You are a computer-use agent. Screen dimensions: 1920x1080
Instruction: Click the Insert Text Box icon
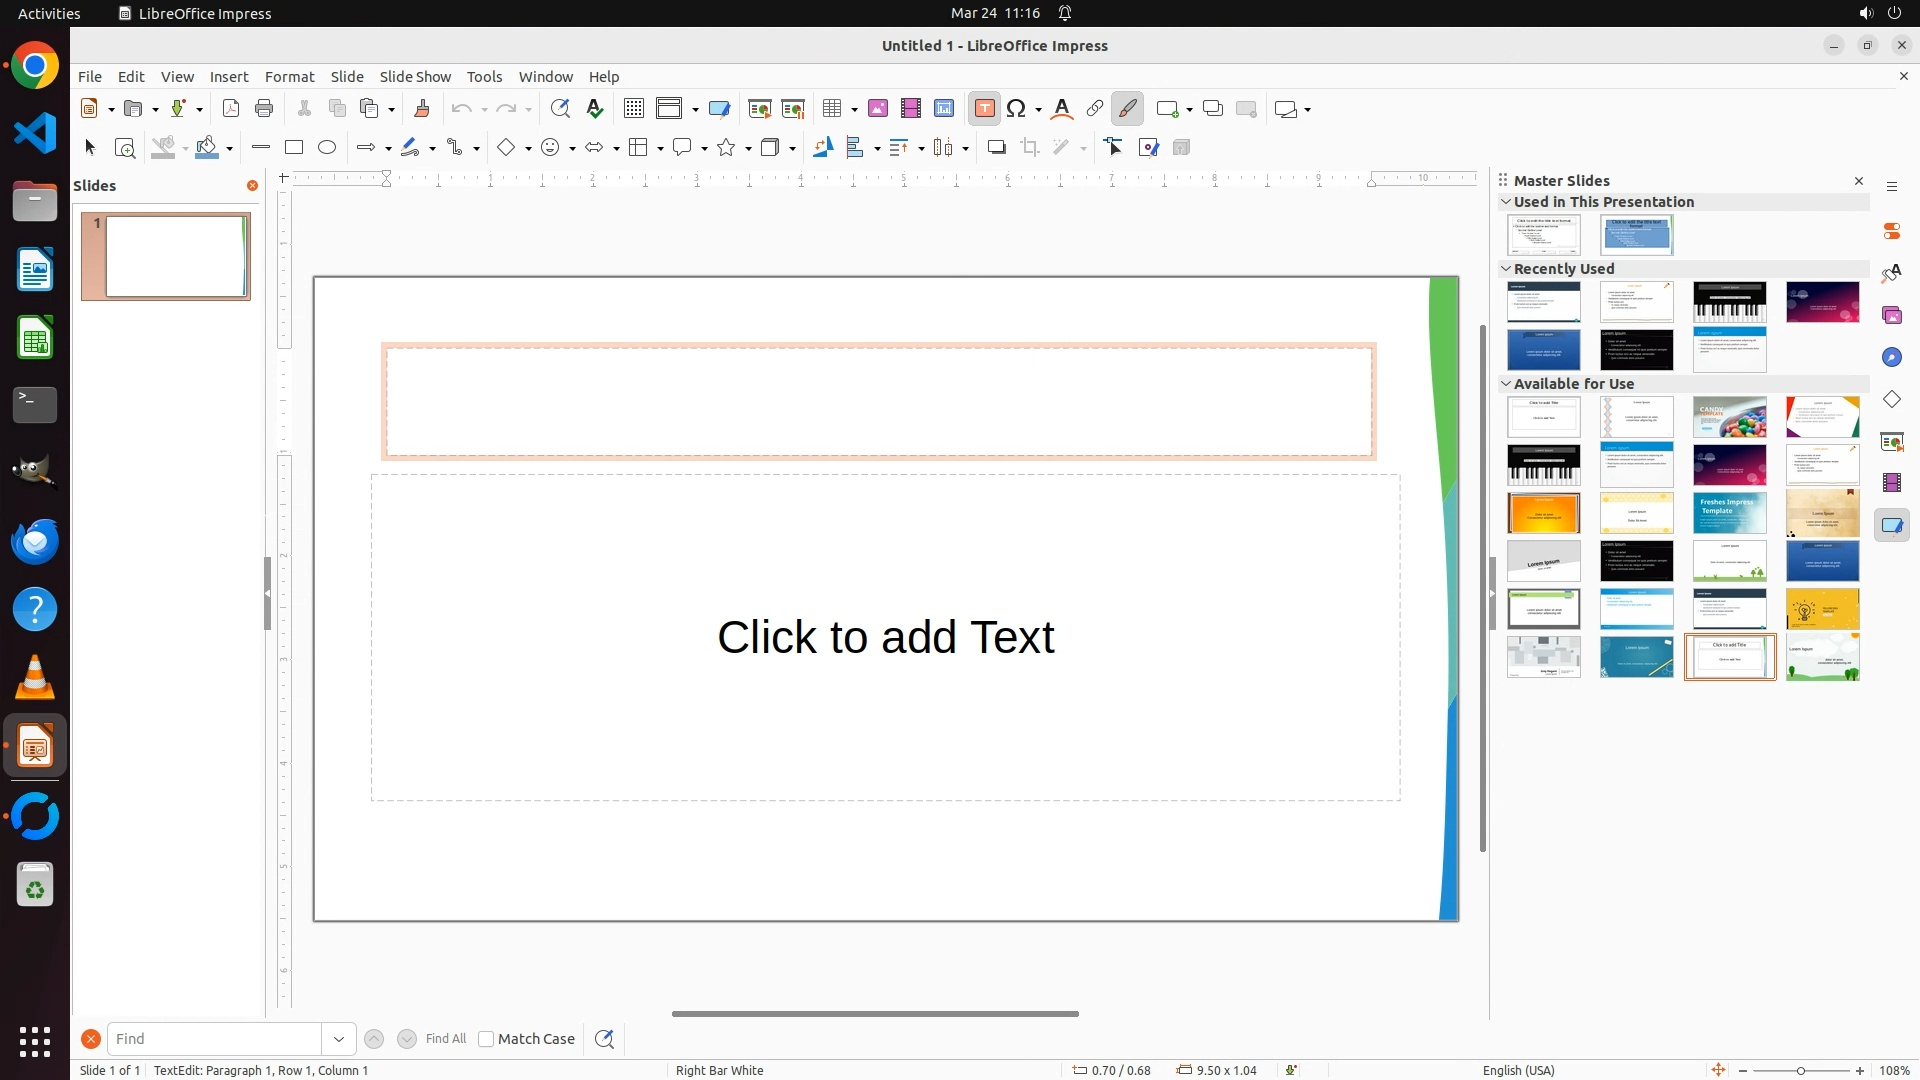pos(984,109)
